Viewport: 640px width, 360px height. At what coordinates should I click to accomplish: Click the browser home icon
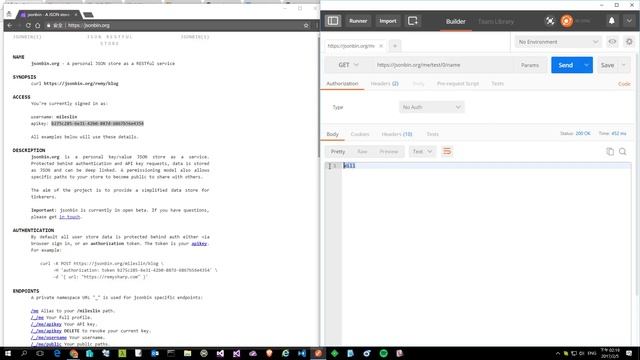pyautogui.click(x=38, y=25)
